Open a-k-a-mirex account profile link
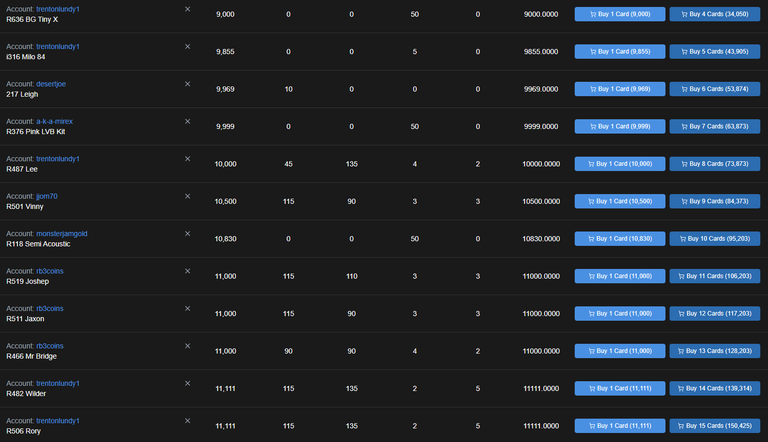The height and width of the screenshot is (442, 768). tap(54, 121)
